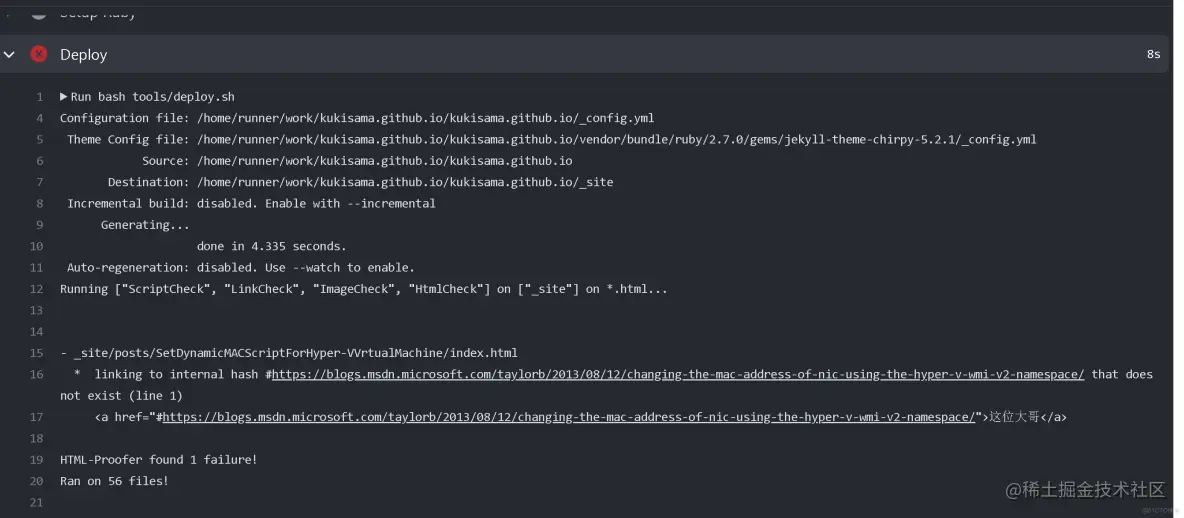
Task: Click log line number 19
Action: pos(36,460)
